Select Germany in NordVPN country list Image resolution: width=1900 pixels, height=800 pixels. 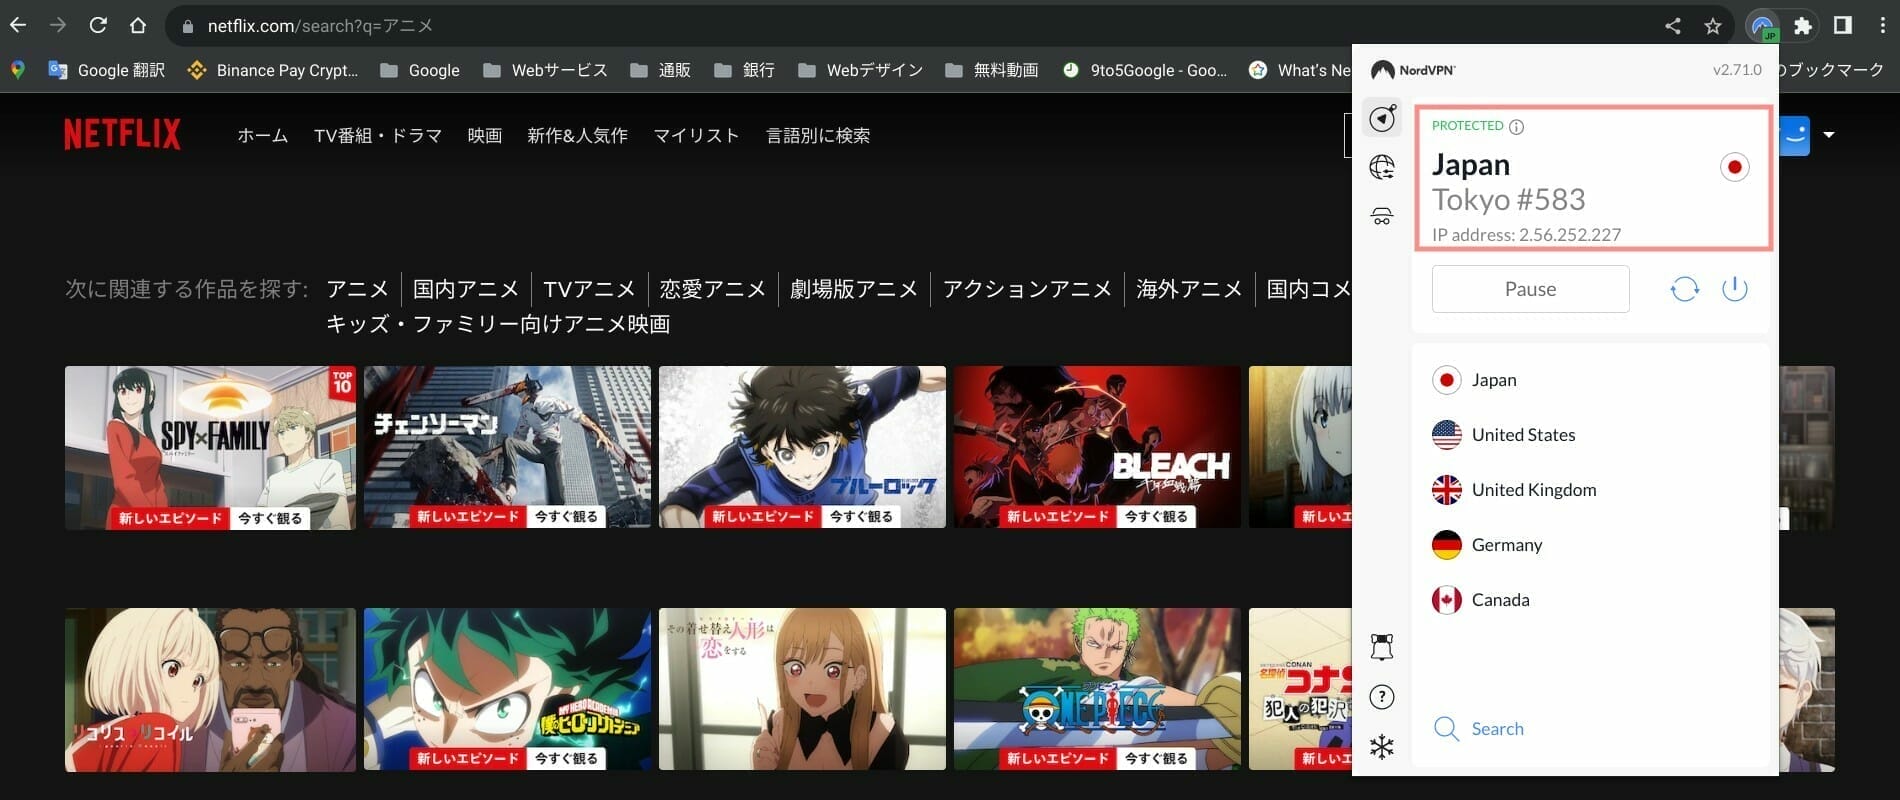point(1590,545)
